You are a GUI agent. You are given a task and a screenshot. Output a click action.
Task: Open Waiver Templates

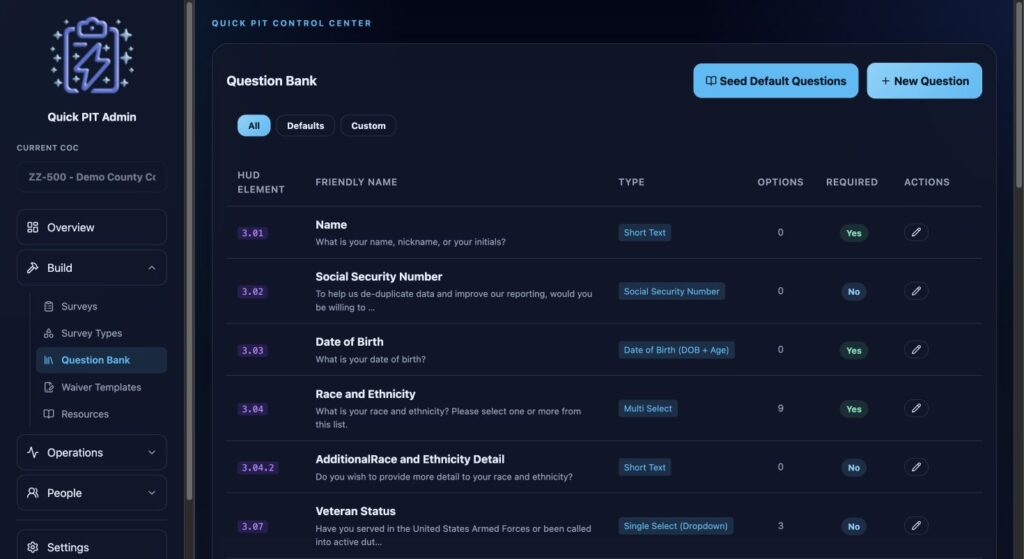(101, 387)
